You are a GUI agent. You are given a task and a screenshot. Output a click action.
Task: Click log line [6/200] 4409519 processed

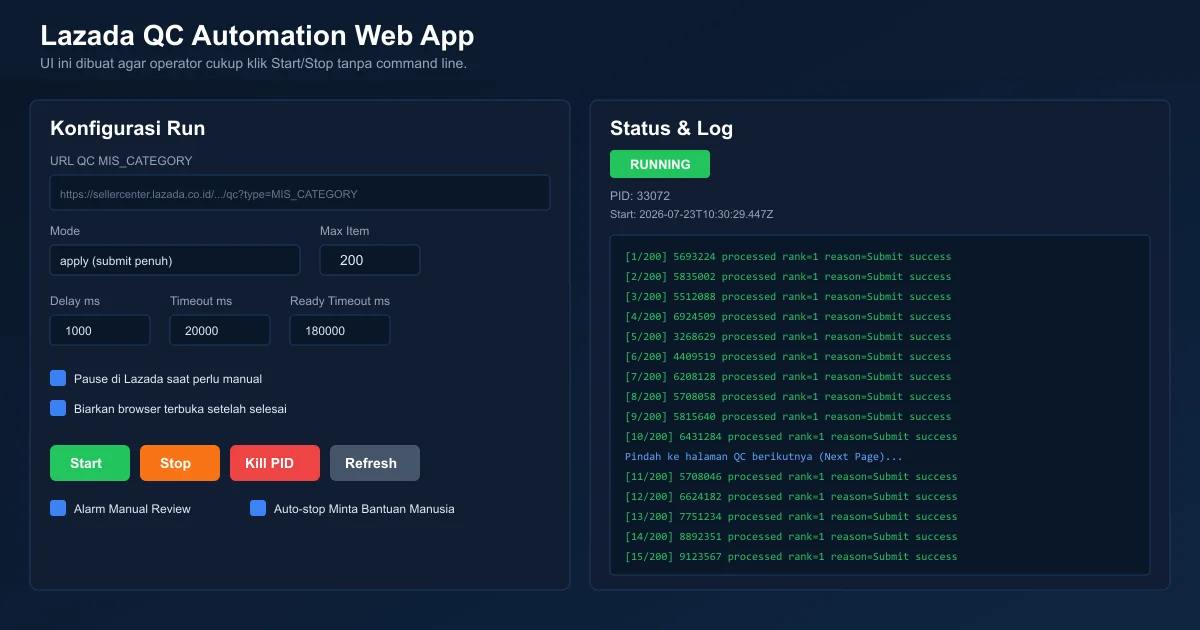tap(788, 357)
